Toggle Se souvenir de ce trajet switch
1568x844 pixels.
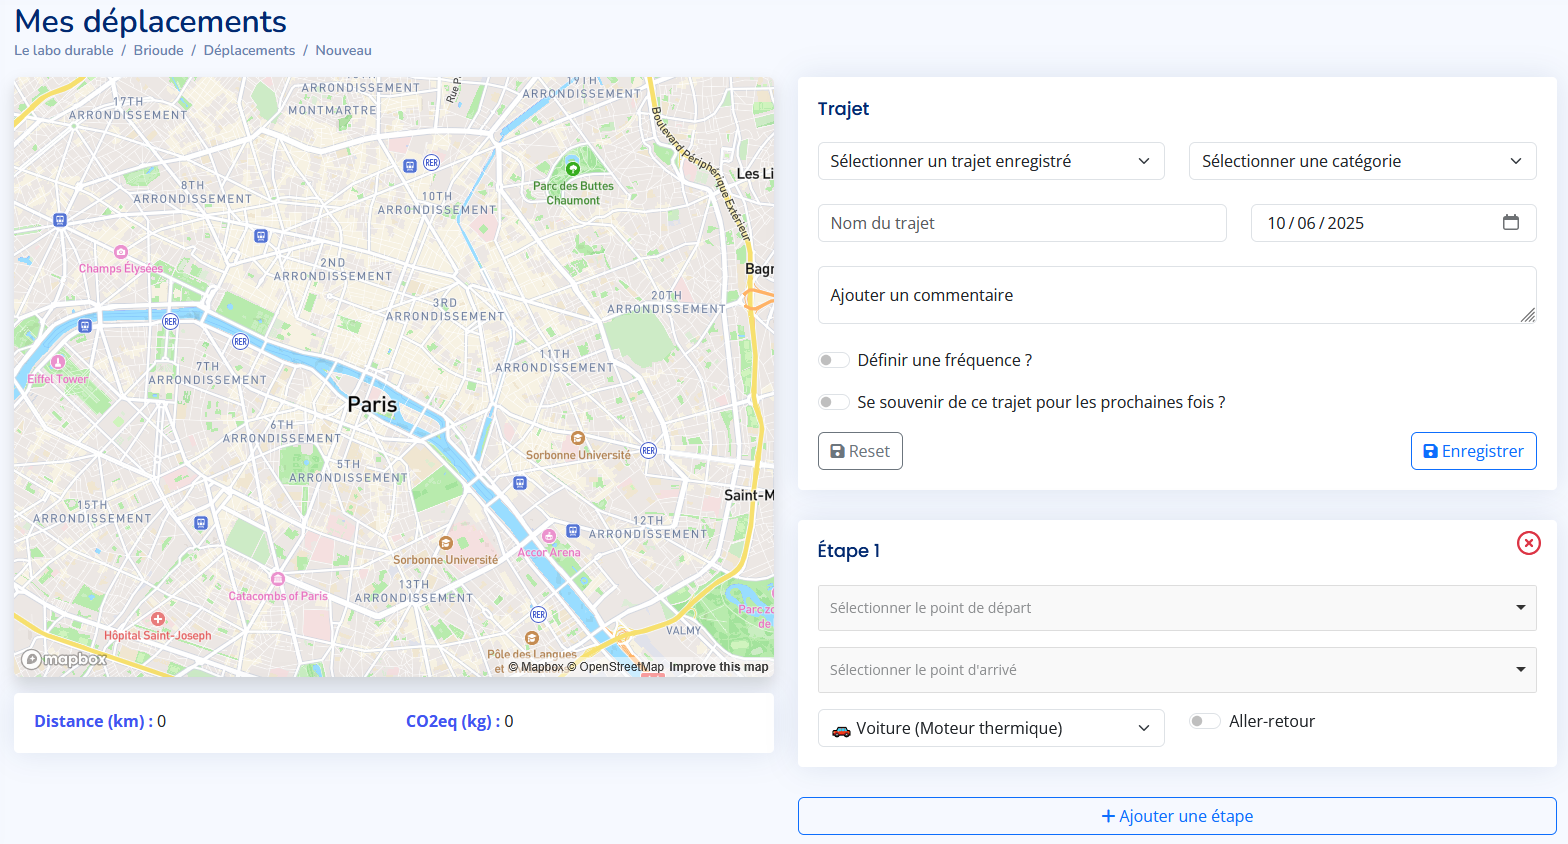coord(834,402)
